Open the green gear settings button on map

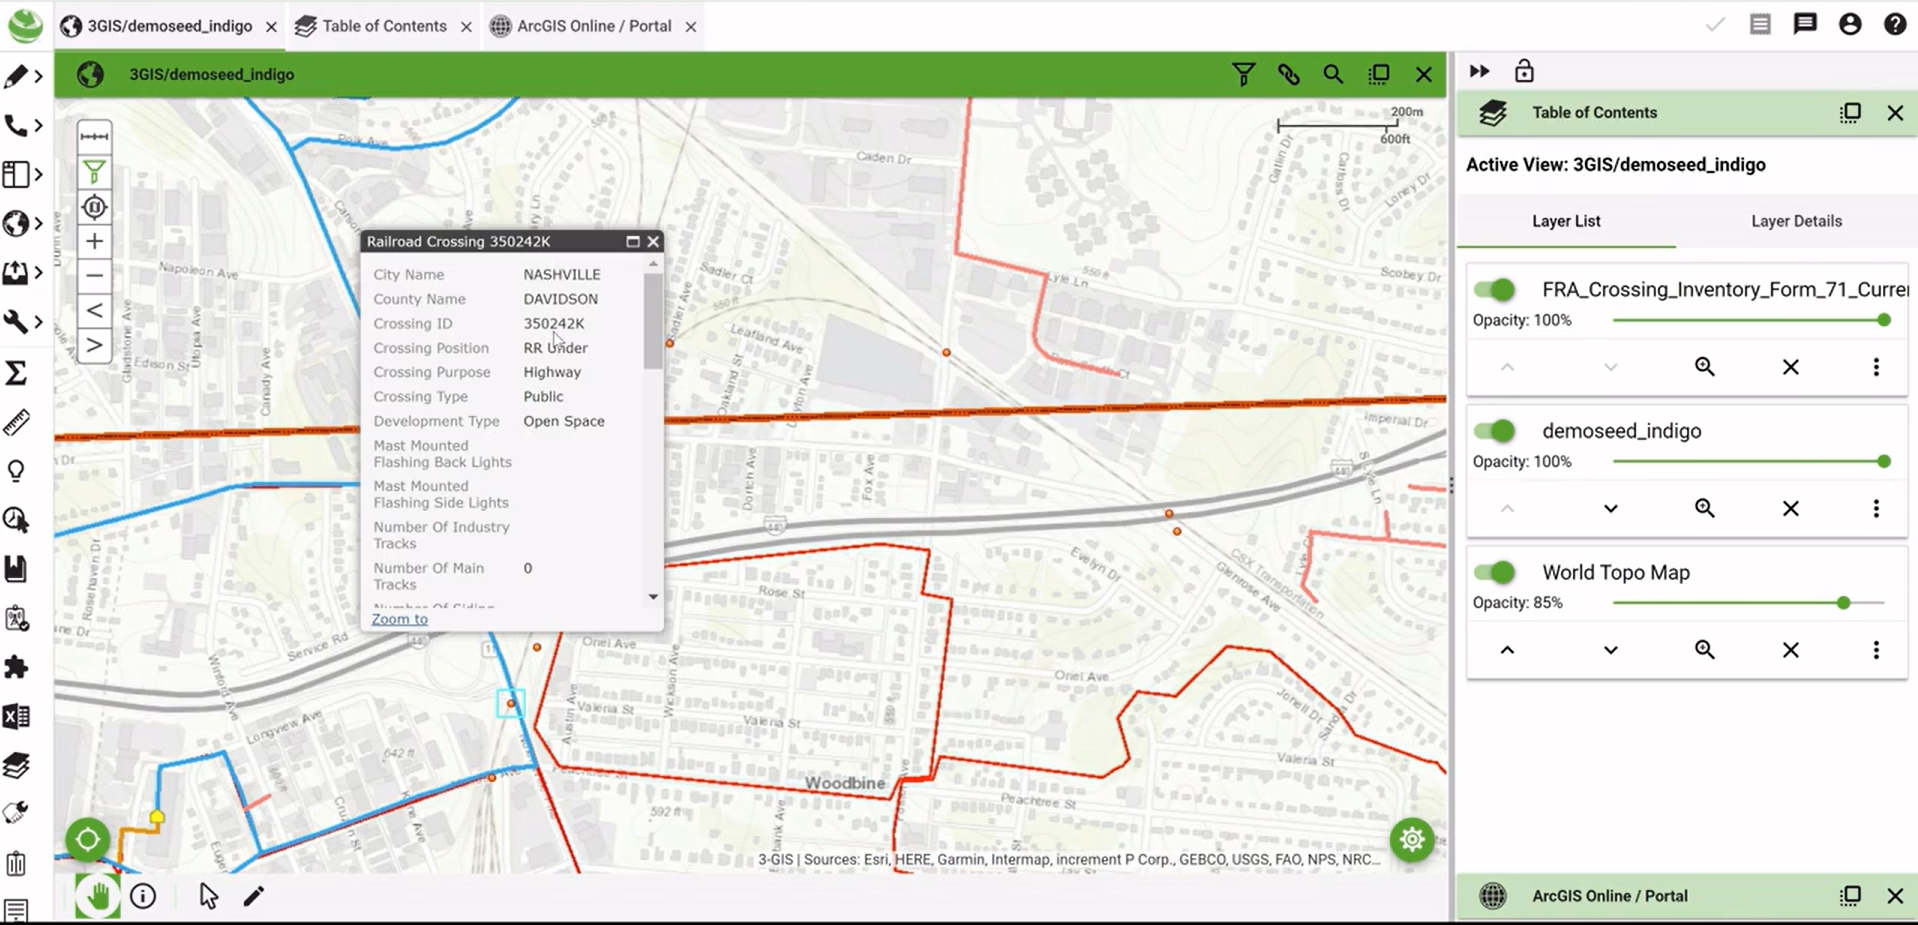pyautogui.click(x=1412, y=839)
